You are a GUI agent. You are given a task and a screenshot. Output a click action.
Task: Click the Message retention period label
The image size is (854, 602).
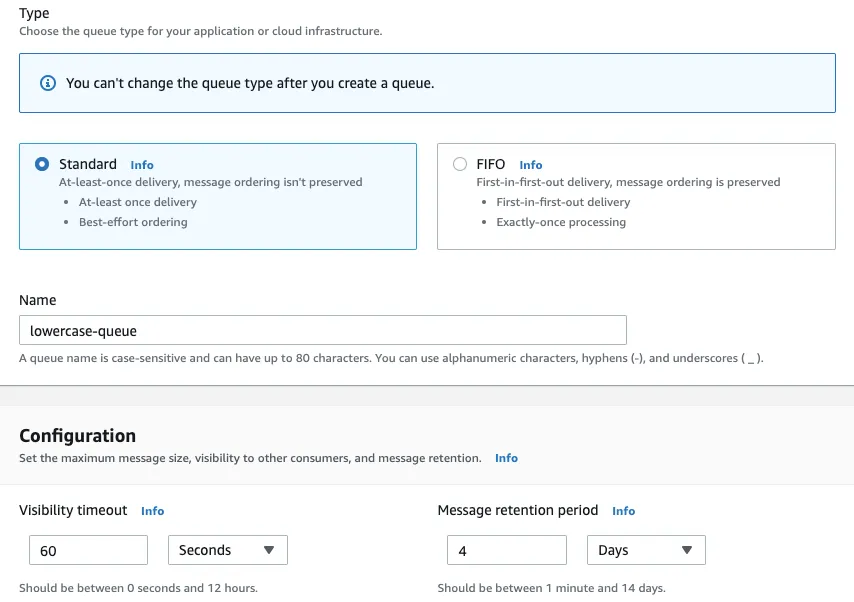tap(517, 510)
